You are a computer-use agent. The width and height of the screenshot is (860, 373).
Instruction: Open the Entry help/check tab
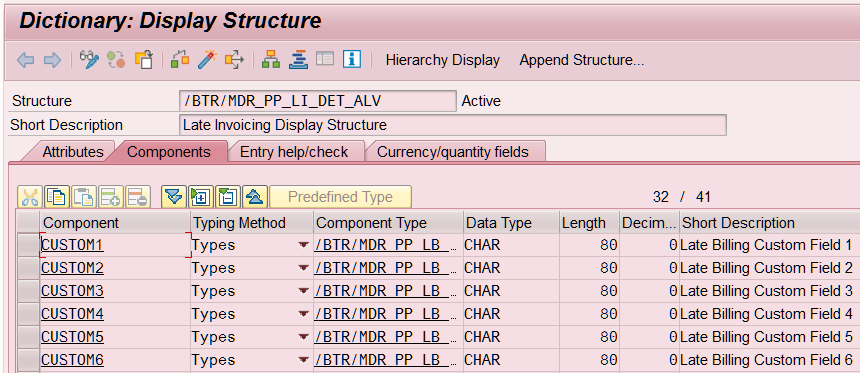point(294,152)
